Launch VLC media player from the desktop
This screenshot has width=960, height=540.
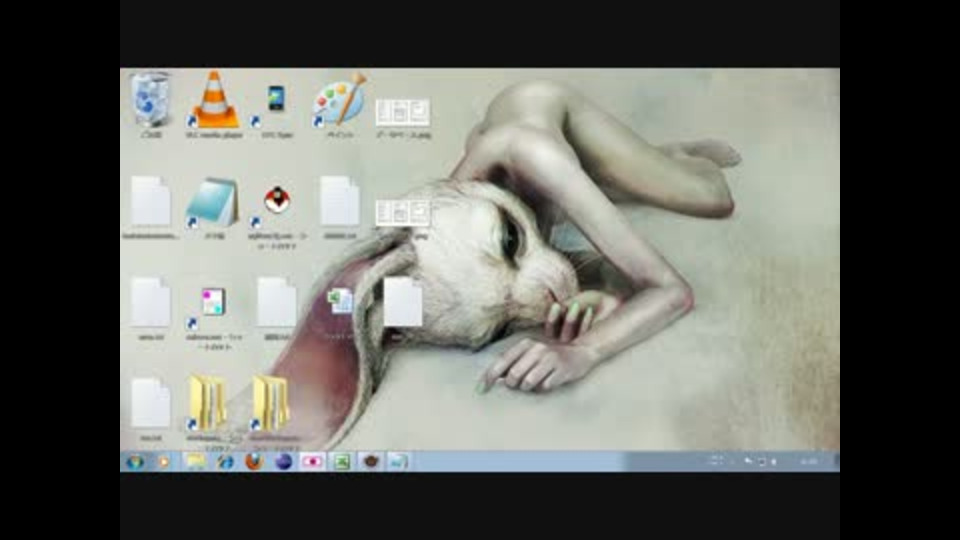[x=214, y=104]
